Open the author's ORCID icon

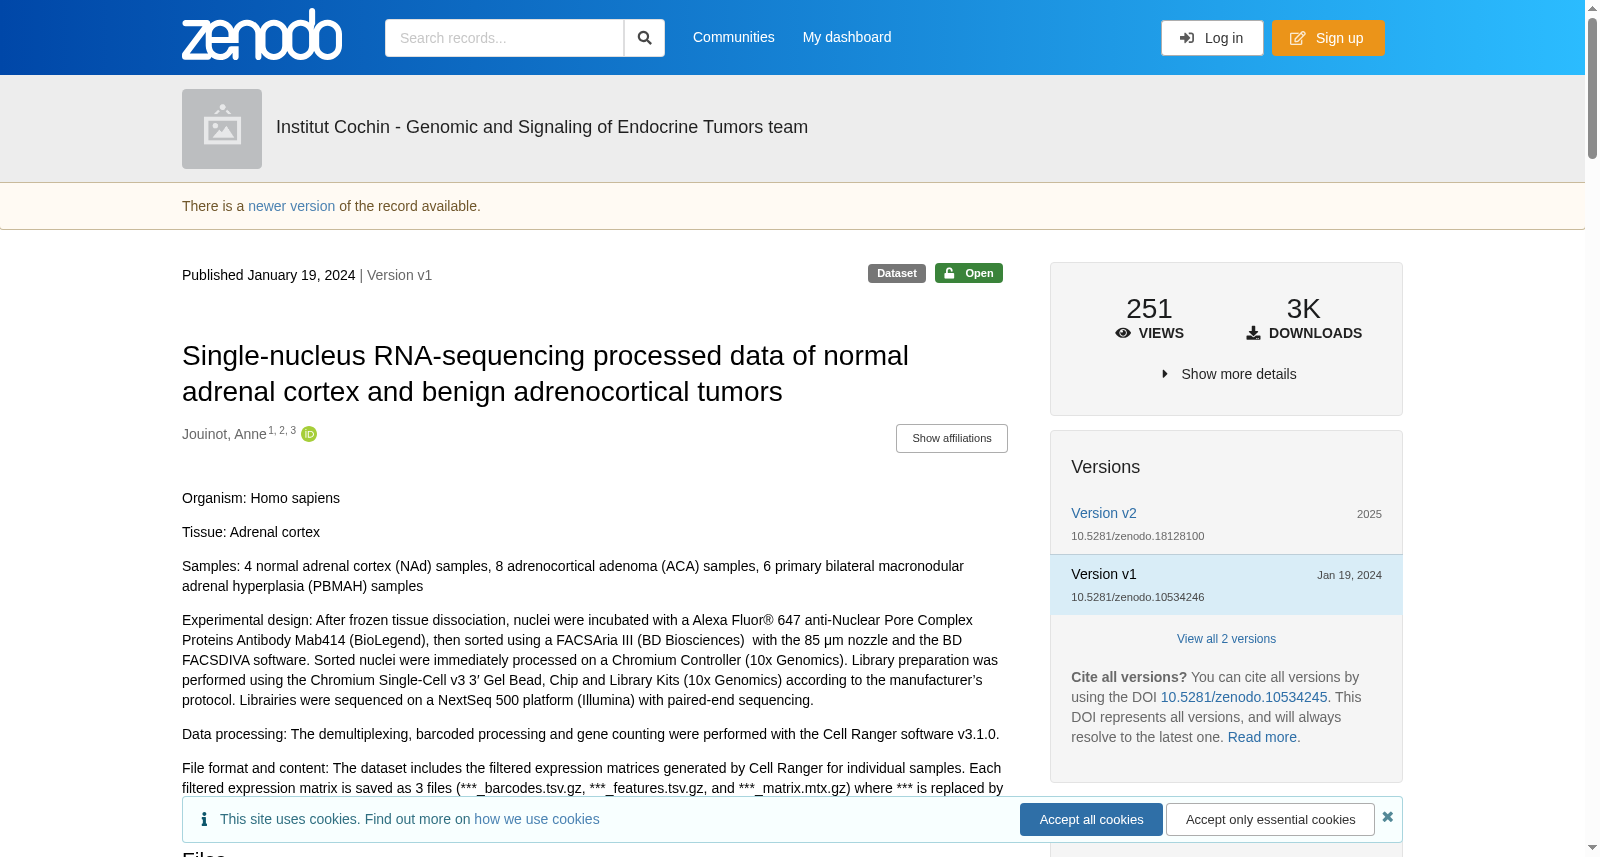pyautogui.click(x=309, y=434)
